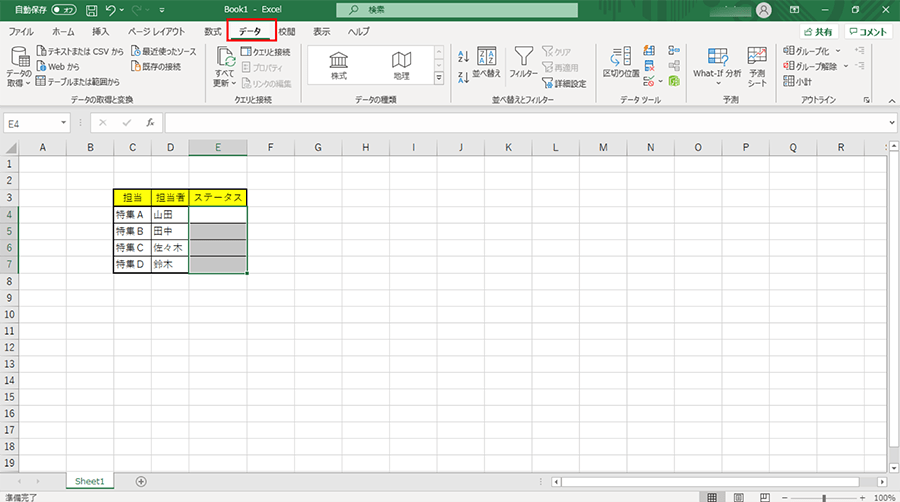Select ステータス header cell
Screen dimensions: 900x502
[x=218, y=197]
